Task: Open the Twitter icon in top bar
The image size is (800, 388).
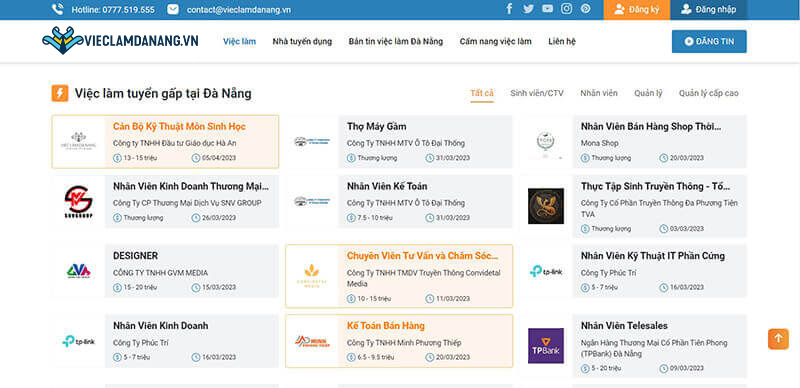Action: coord(528,9)
